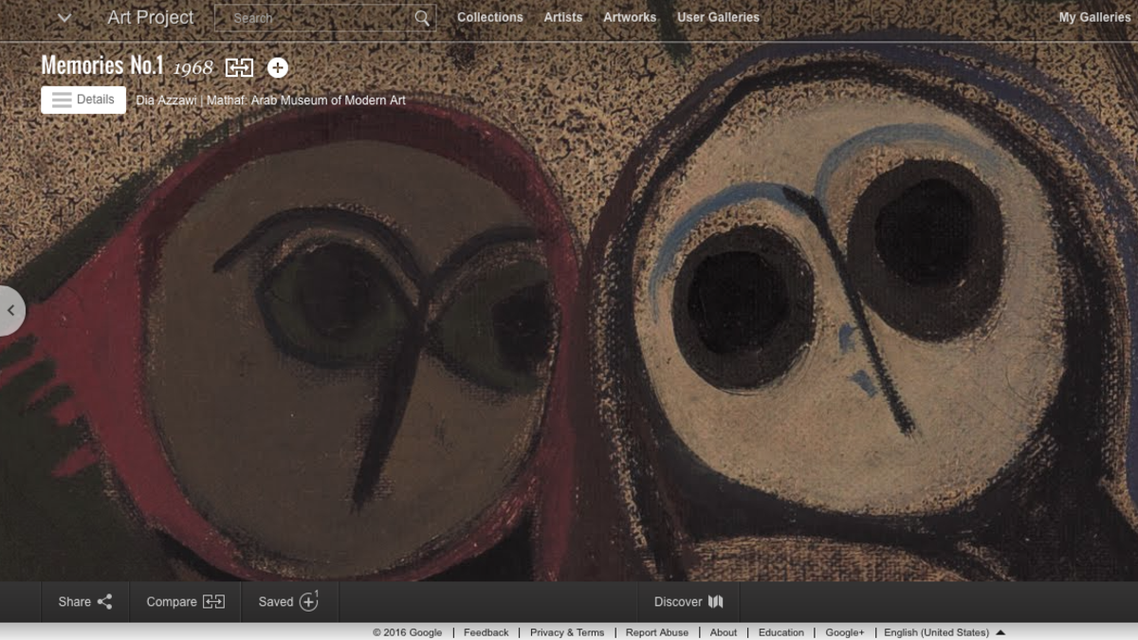The width and height of the screenshot is (1138, 640).
Task: Add artwork with the white plus circle
Action: pos(277,67)
